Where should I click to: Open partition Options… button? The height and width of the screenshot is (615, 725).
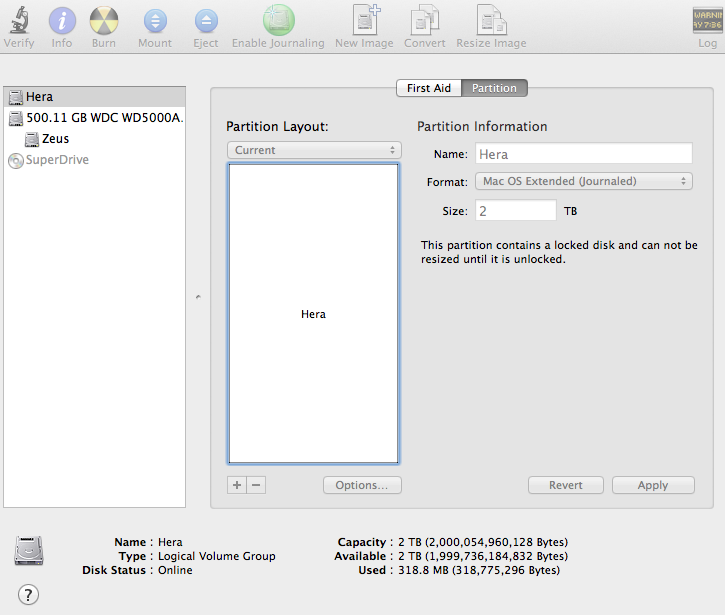(362, 485)
